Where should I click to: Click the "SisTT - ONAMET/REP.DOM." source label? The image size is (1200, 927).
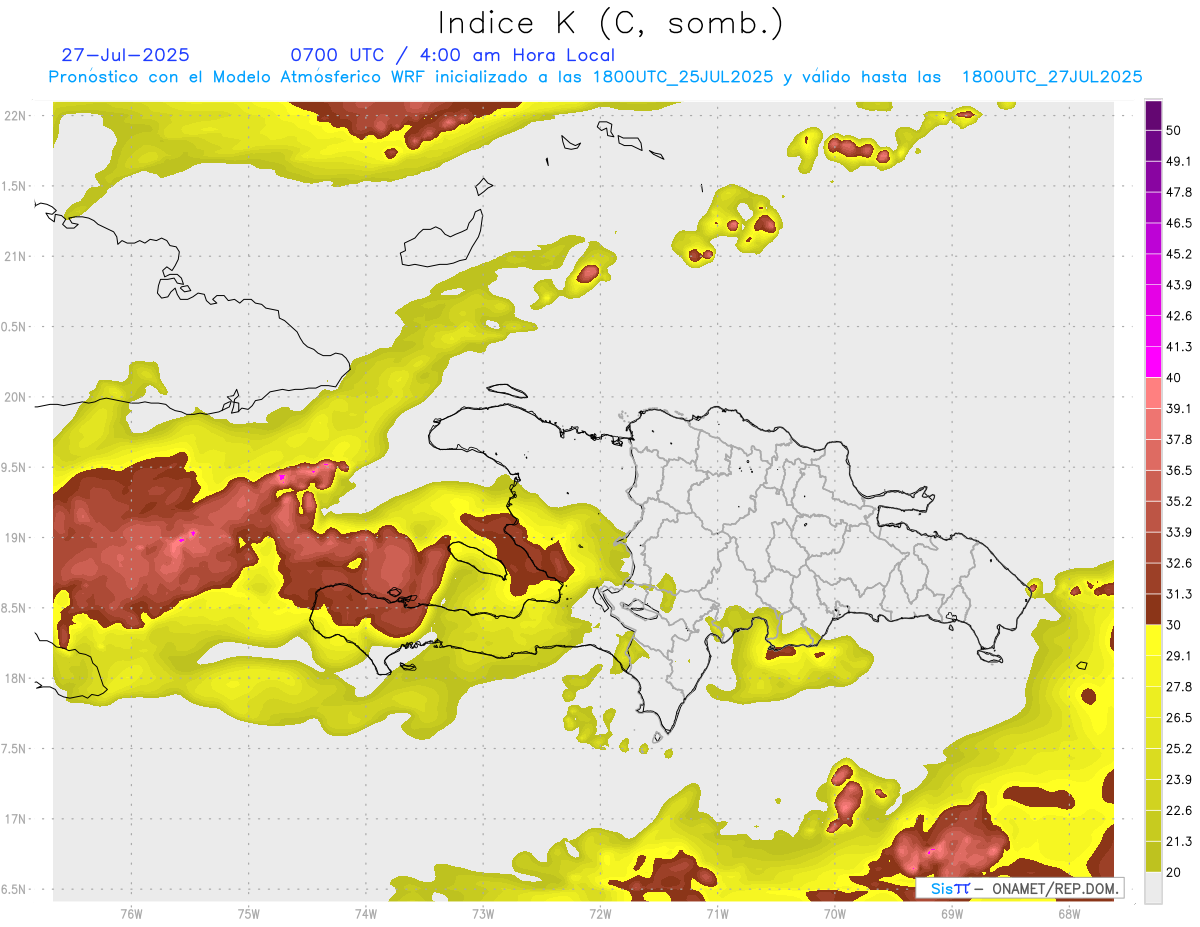[x=1019, y=888]
